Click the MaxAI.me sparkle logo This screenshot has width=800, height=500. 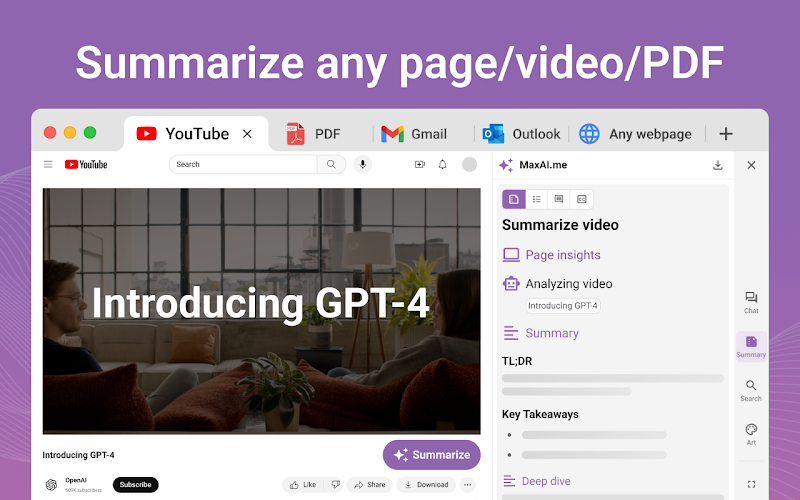pos(506,165)
